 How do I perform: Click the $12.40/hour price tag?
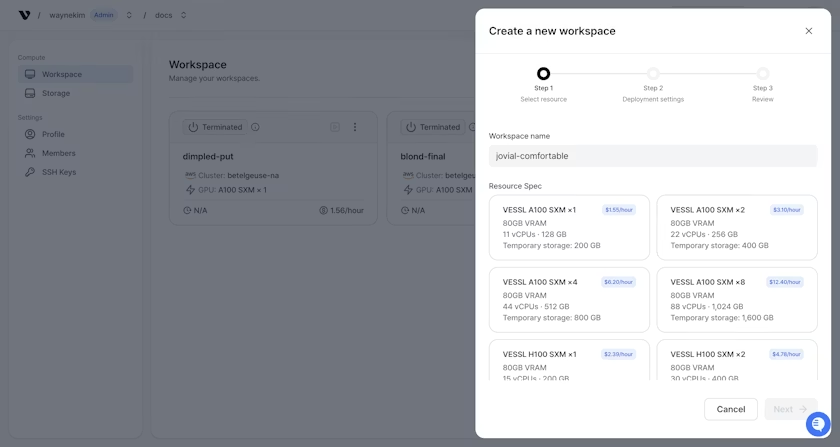785,282
